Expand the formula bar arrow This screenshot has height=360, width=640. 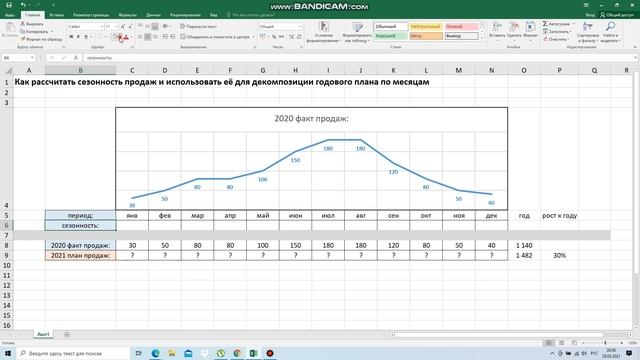(635, 58)
